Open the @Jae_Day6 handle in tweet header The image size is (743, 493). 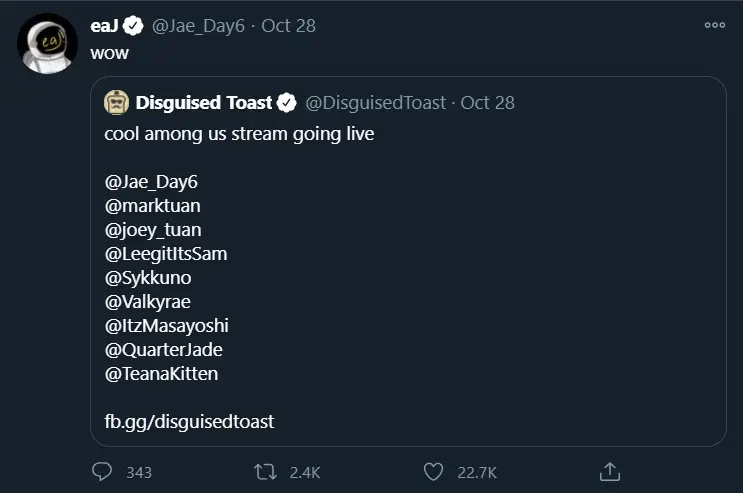pos(198,26)
